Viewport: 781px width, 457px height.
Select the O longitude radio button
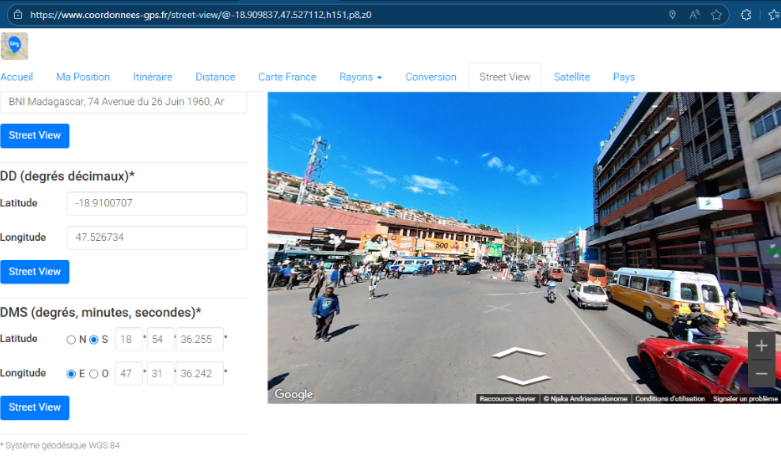pyautogui.click(x=94, y=374)
